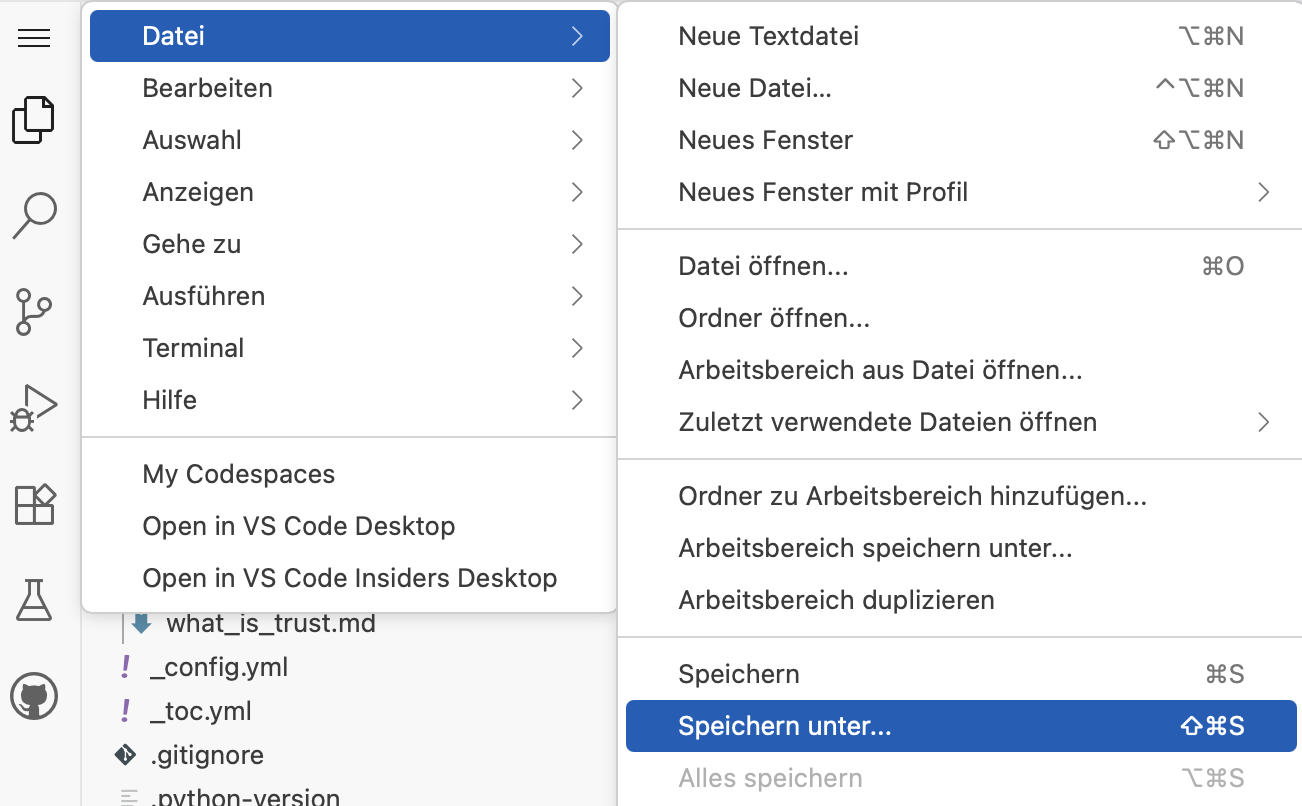
Task: Select Datei öffnen...
Action: (x=962, y=266)
